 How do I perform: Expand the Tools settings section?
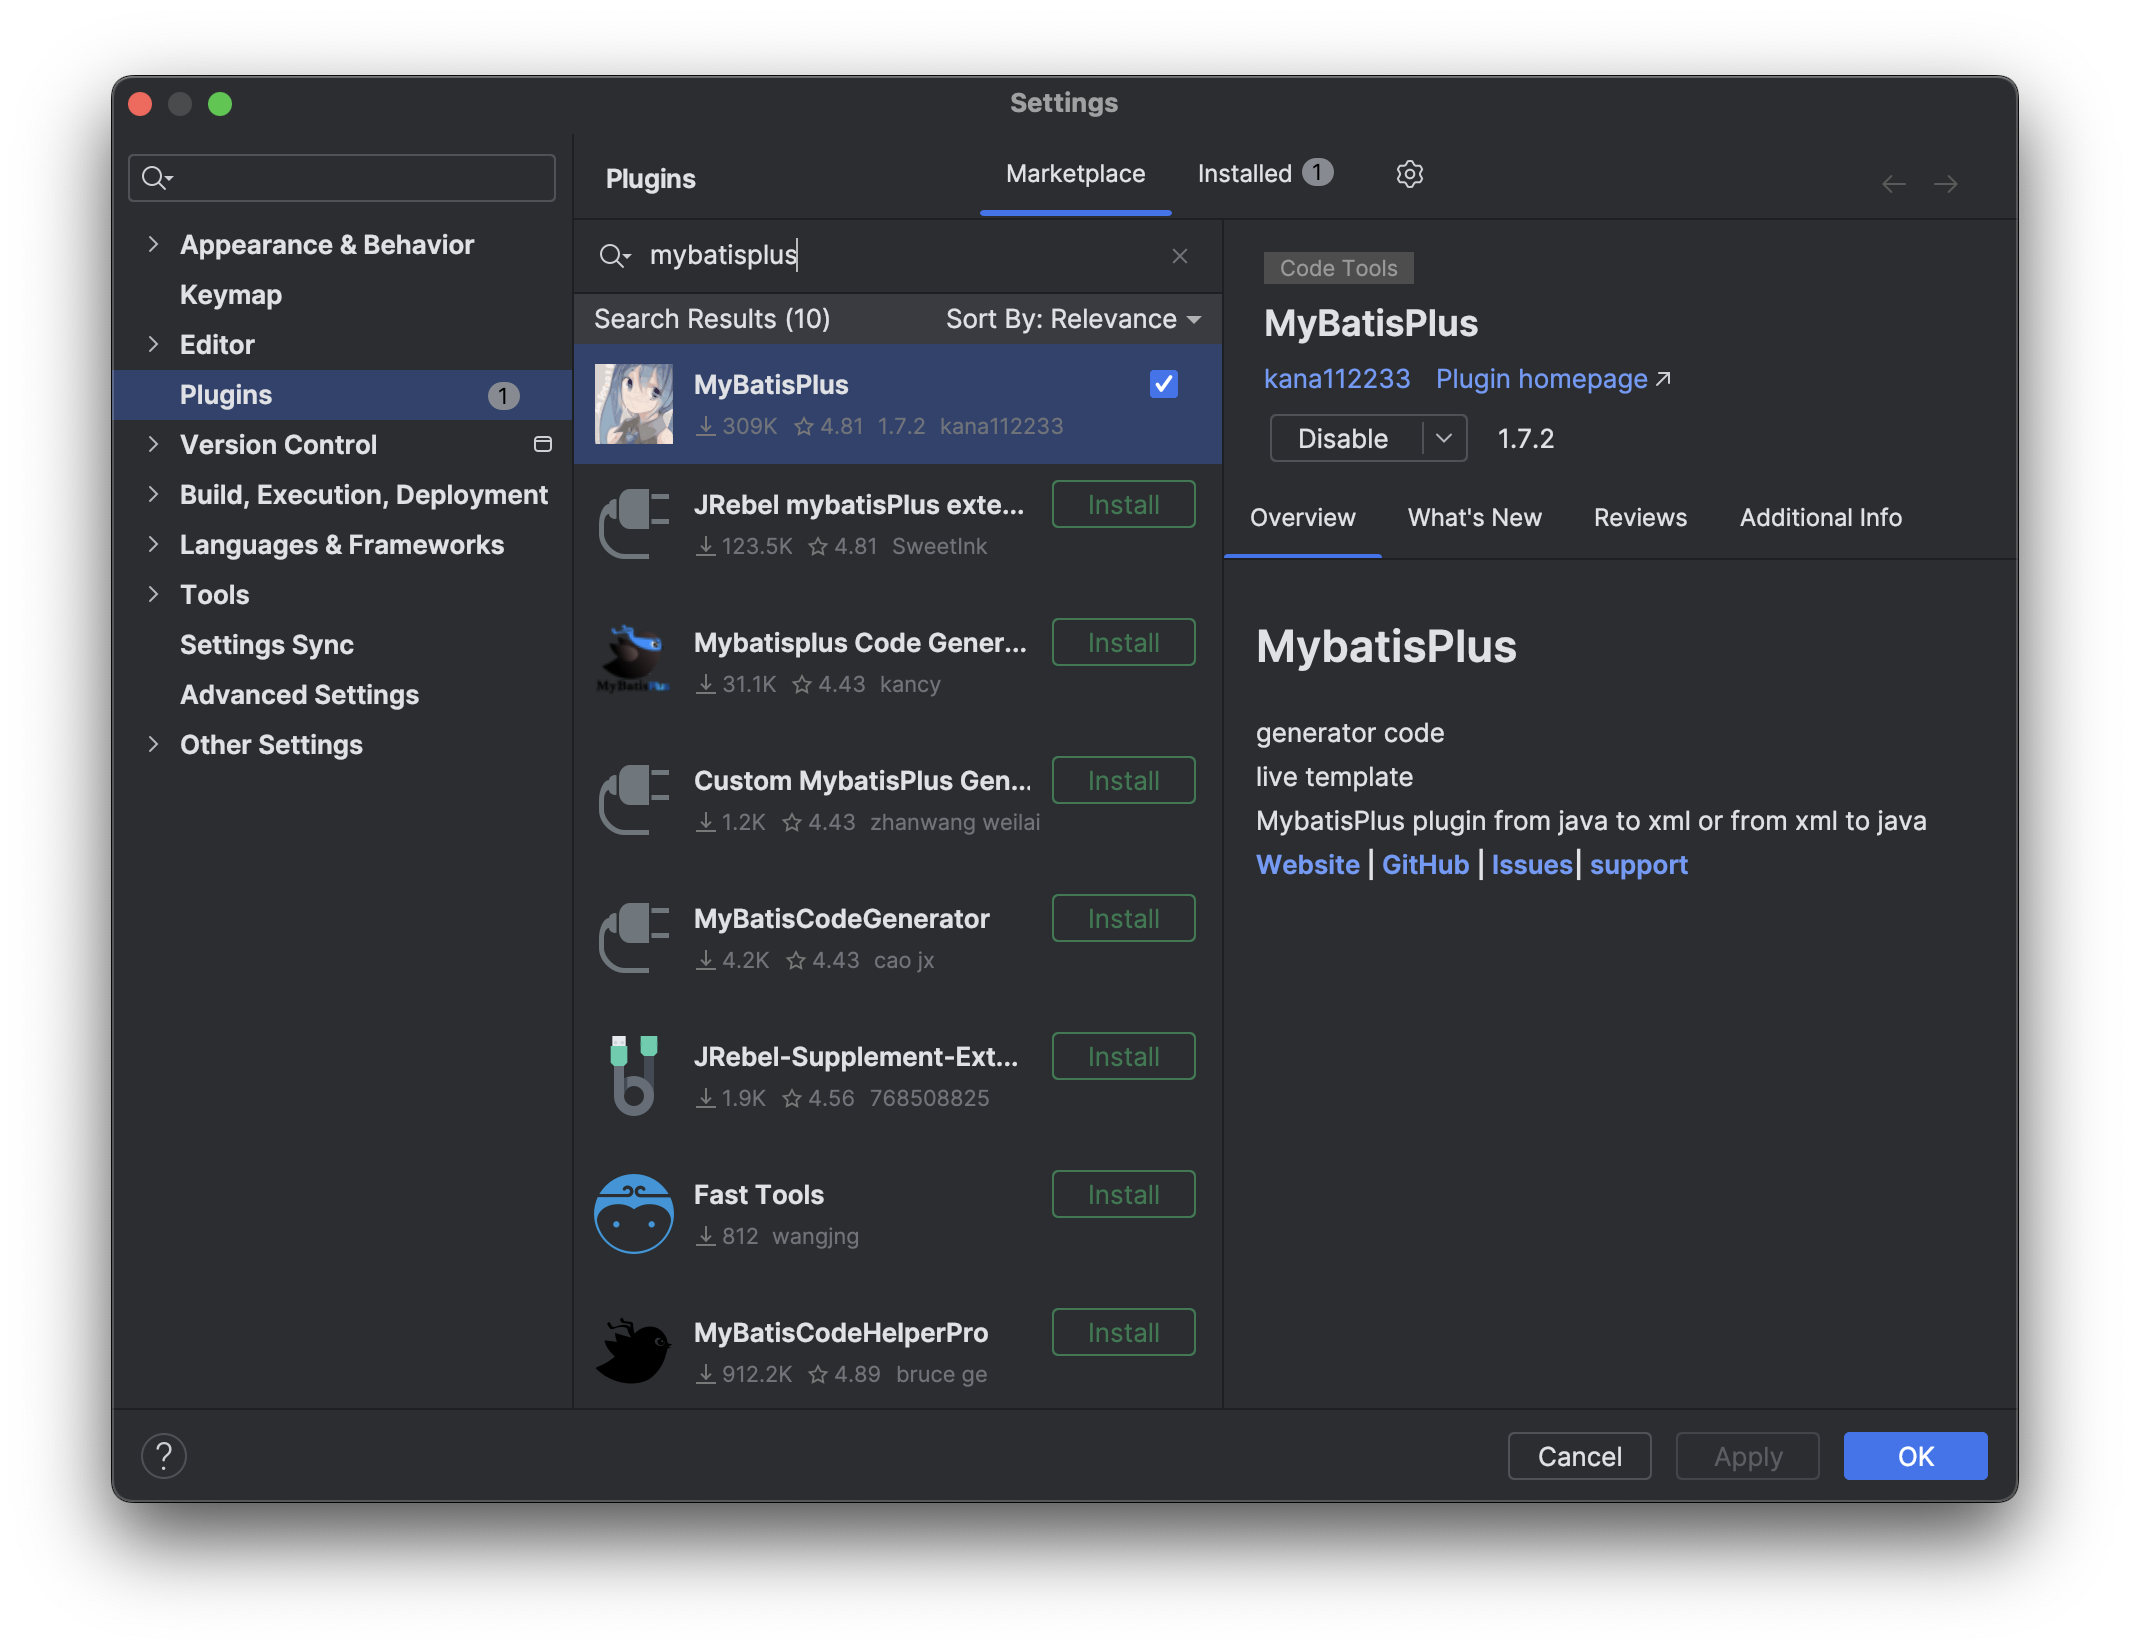153,594
